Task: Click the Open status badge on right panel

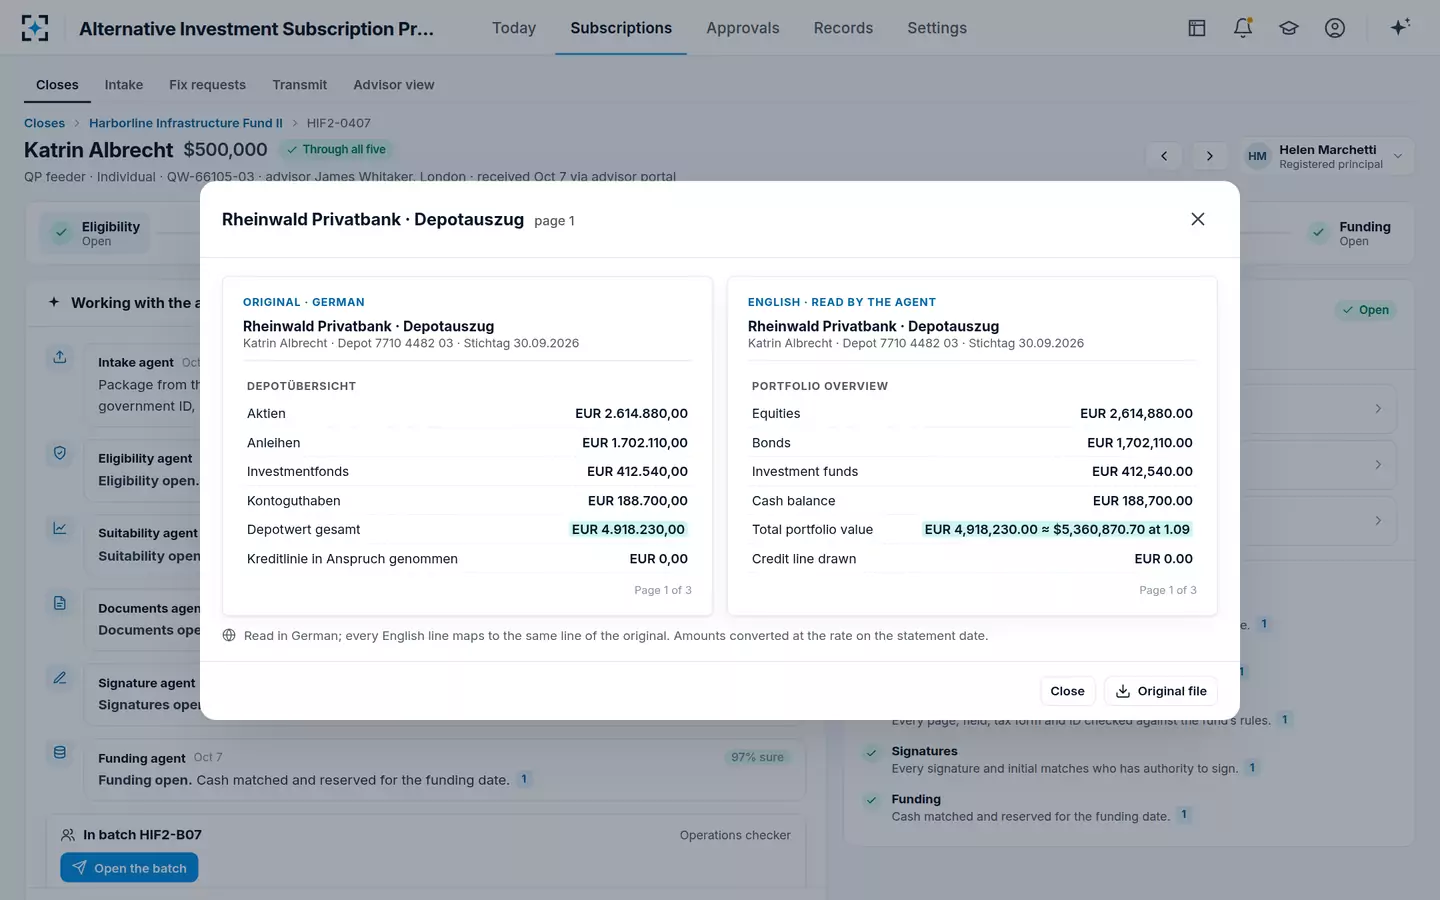Action: [x=1366, y=310]
